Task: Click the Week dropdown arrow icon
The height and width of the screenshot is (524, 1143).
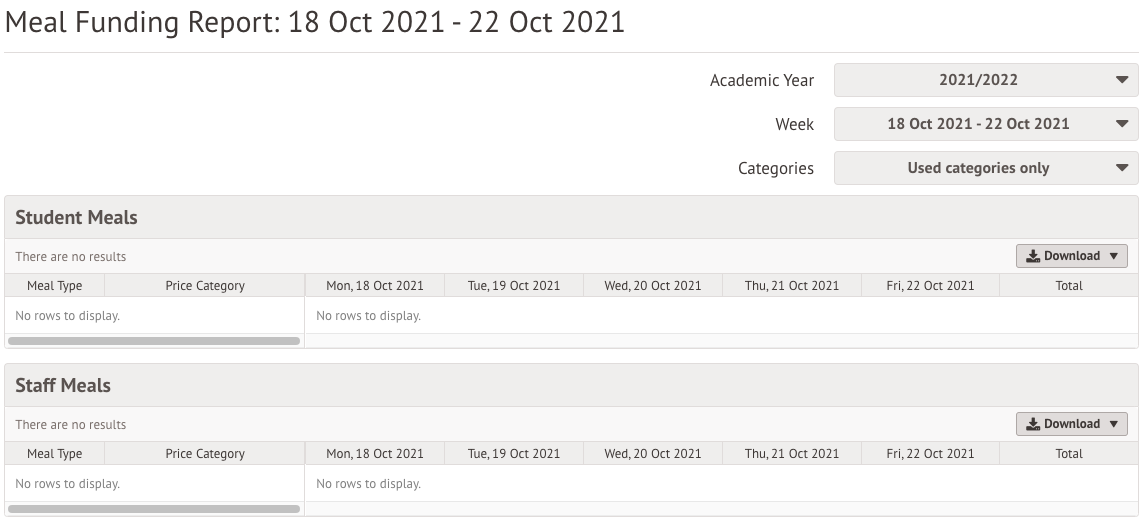Action: [1122, 124]
